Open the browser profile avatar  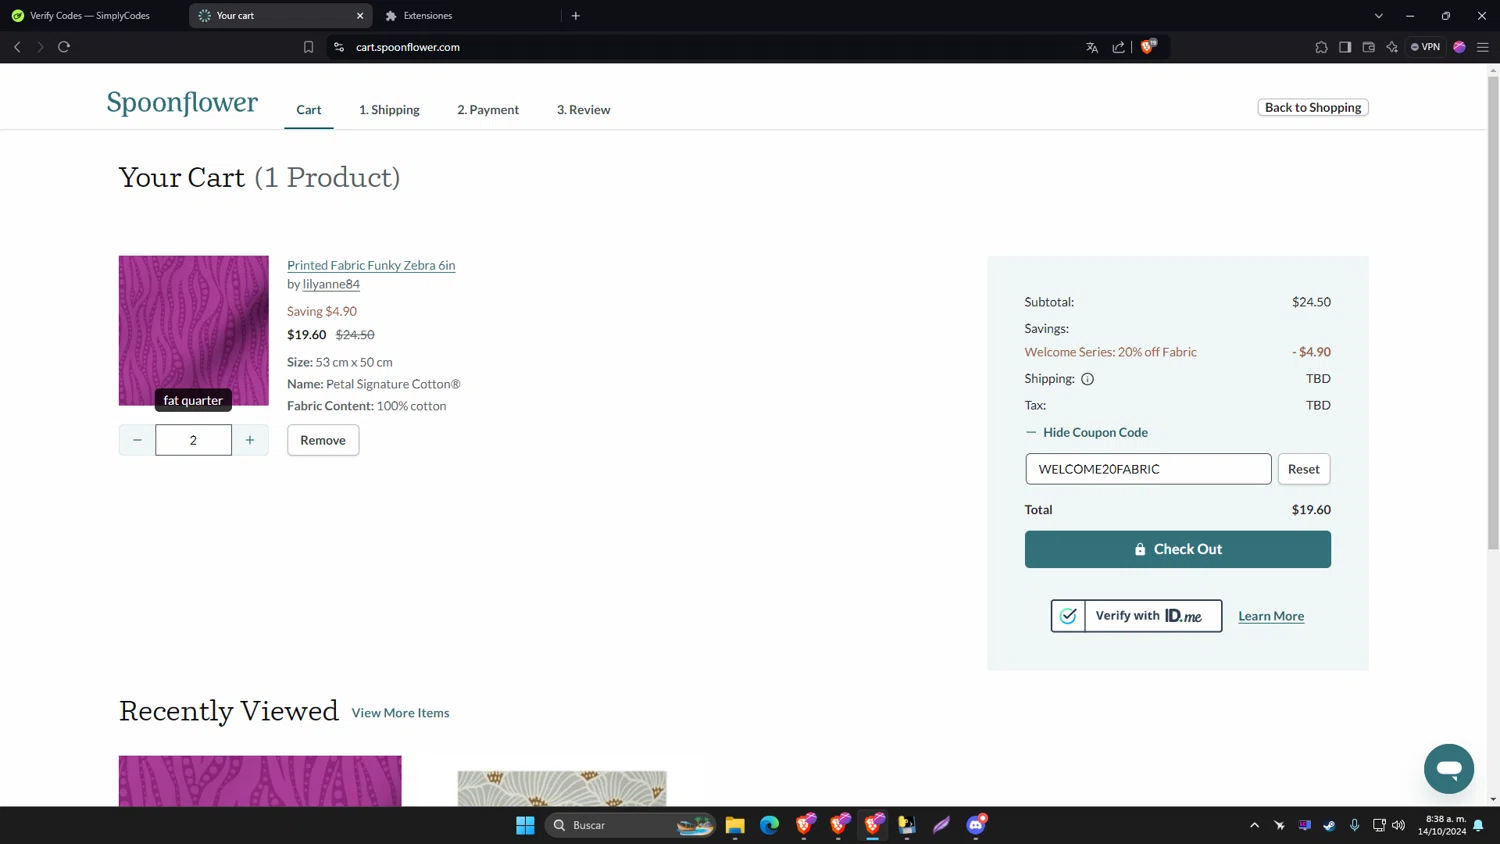pos(1459,47)
